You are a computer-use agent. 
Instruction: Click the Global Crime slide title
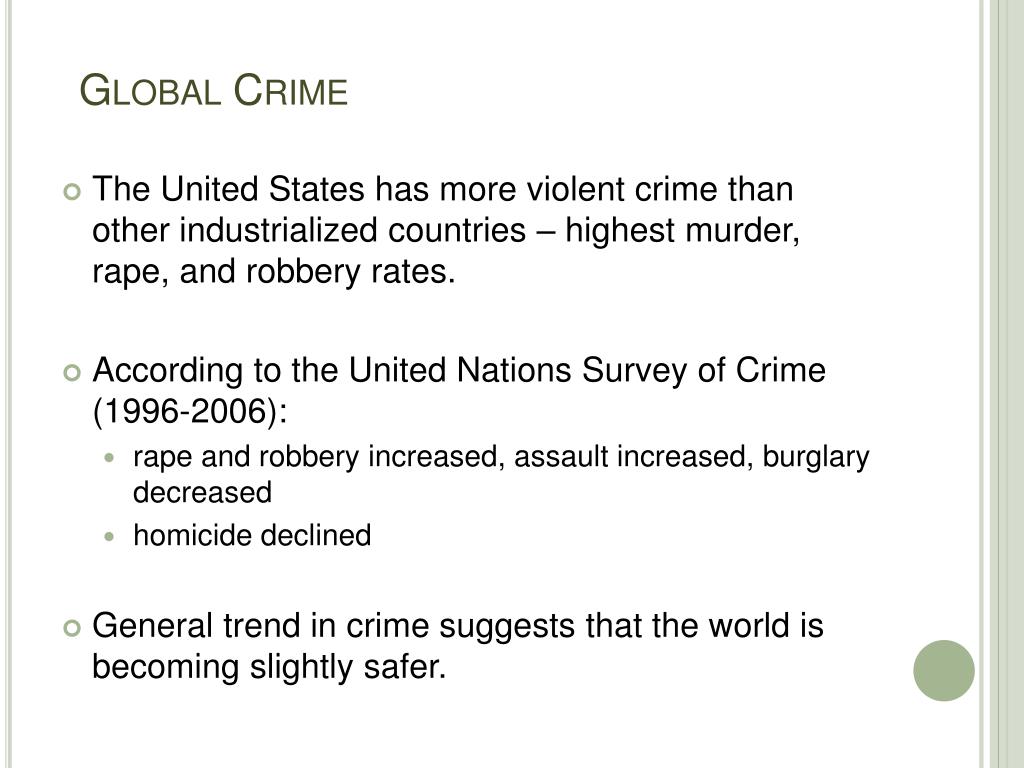tap(214, 90)
